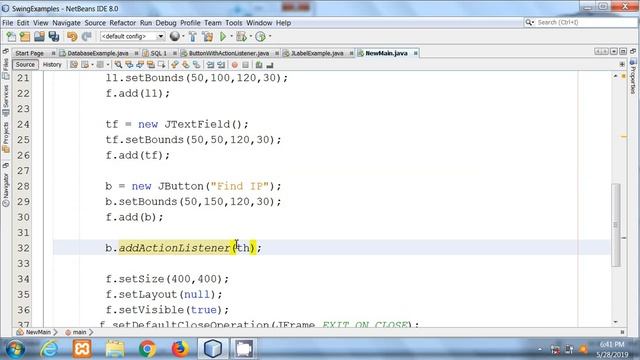Screen dimensions: 640x360
Task: Click the New Project toolbar icon
Action: 25,37
